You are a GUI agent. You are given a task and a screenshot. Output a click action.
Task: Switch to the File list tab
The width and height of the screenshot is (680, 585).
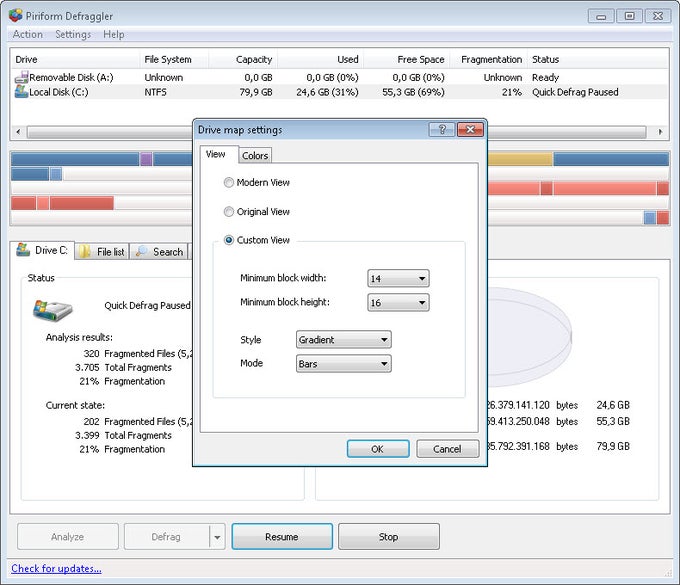click(x=102, y=252)
